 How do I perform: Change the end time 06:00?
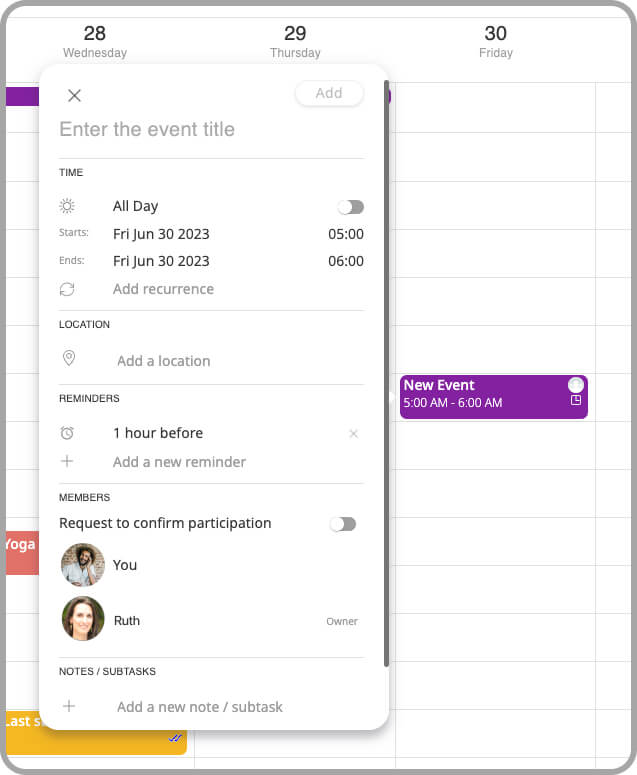(x=345, y=261)
